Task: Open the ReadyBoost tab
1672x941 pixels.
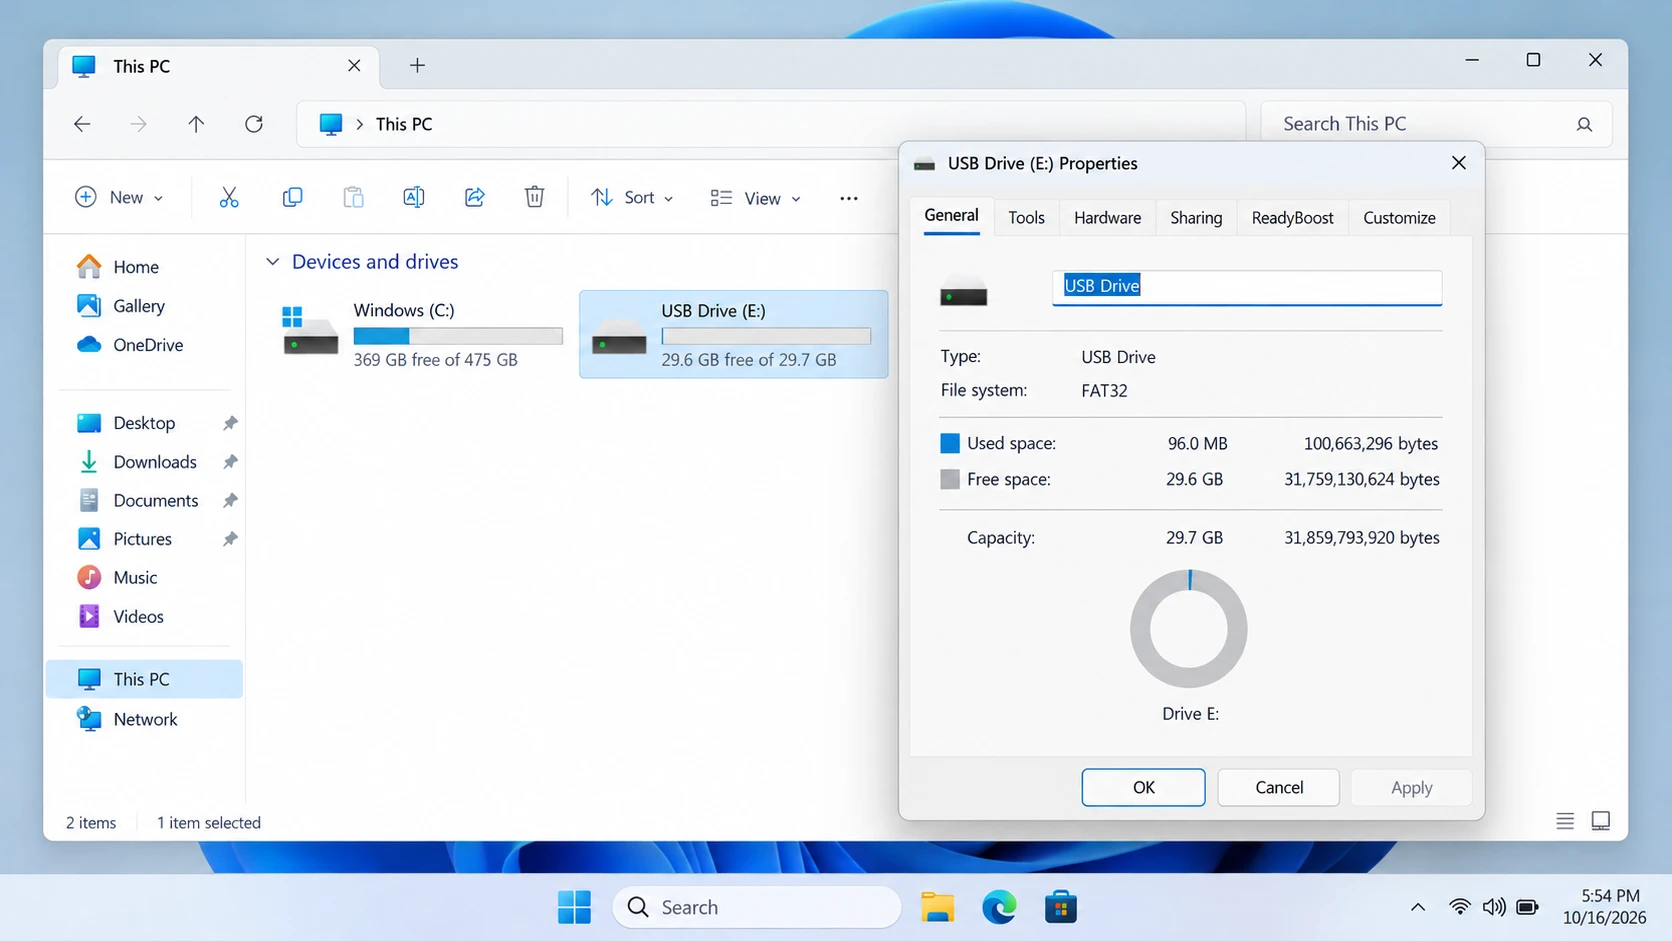Action: (x=1292, y=217)
